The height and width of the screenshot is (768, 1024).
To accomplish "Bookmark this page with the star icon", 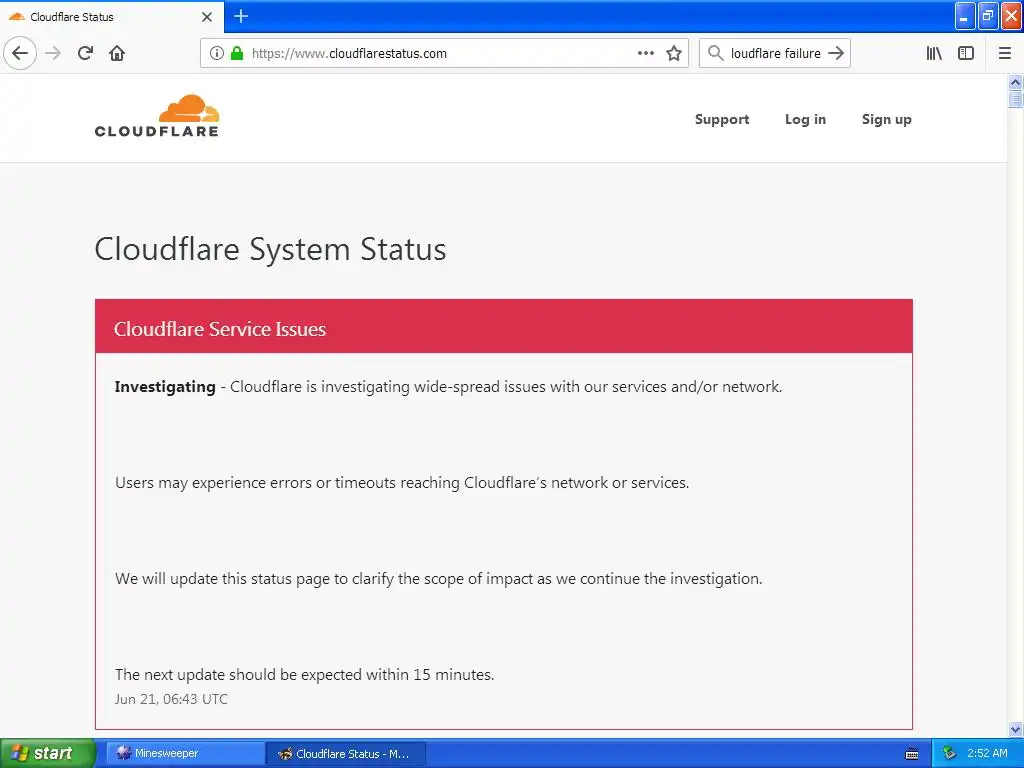I will point(674,53).
